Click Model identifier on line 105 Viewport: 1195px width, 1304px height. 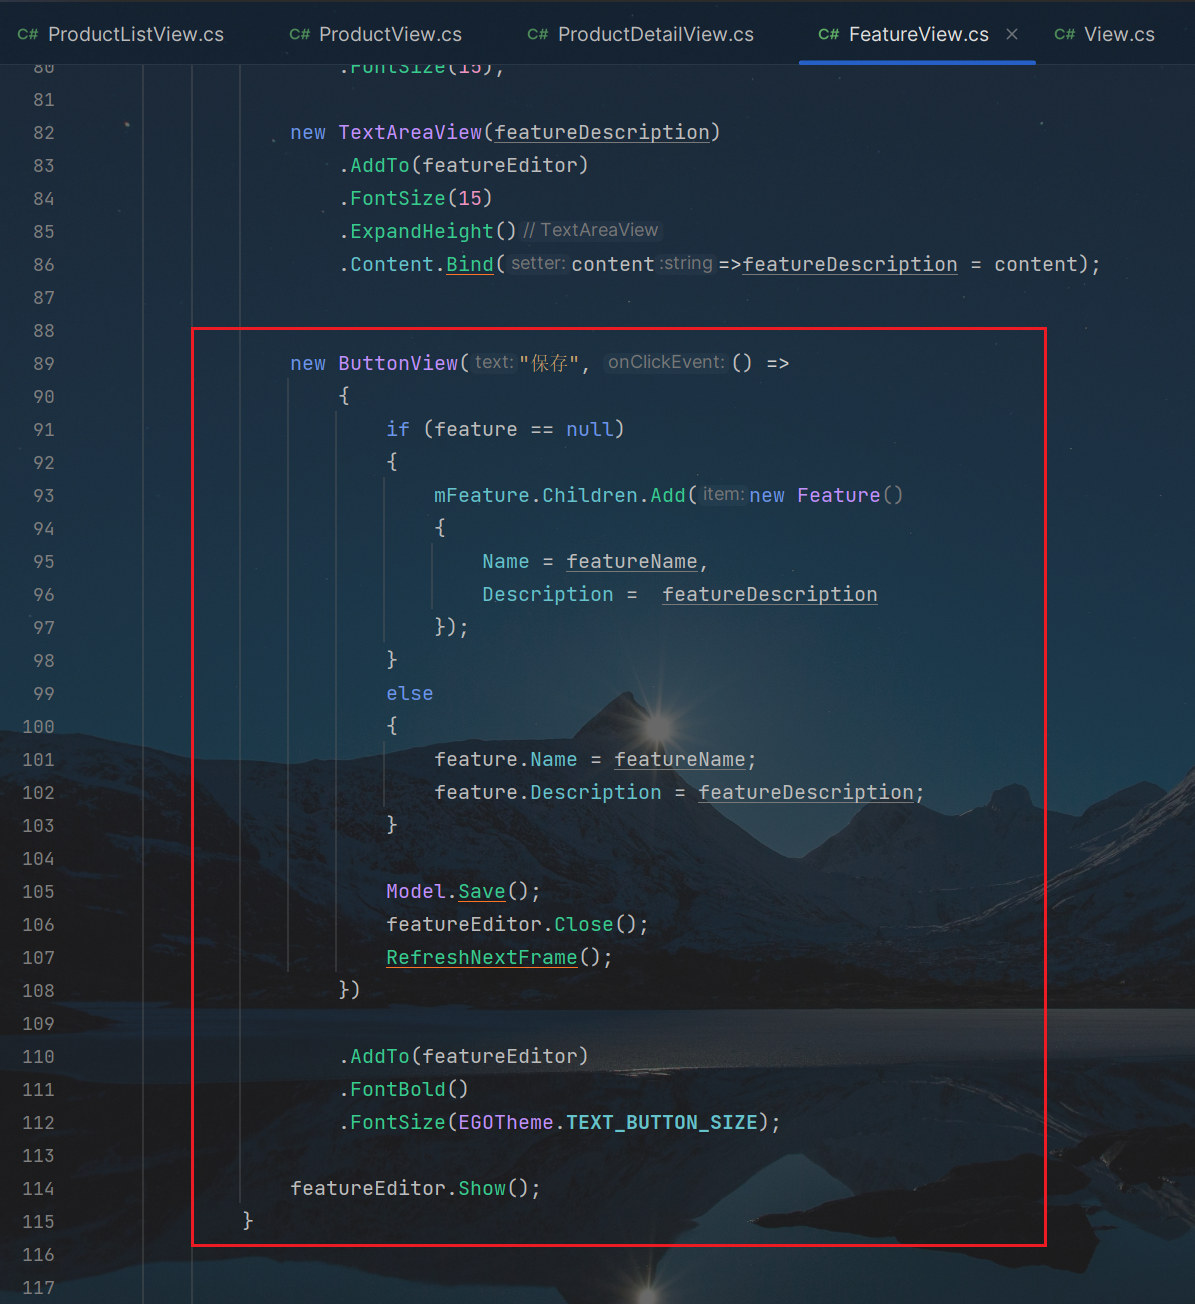(x=416, y=892)
